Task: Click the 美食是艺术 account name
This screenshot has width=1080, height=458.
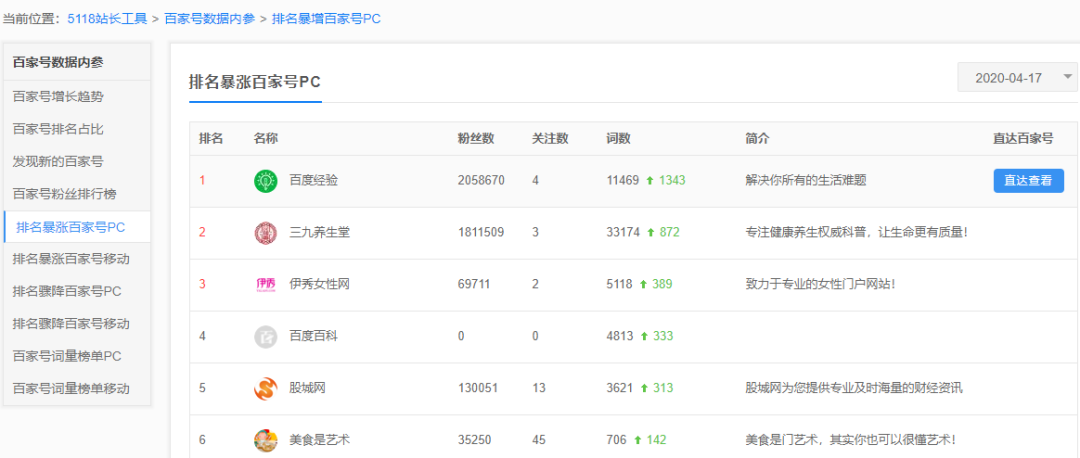Action: (x=320, y=439)
